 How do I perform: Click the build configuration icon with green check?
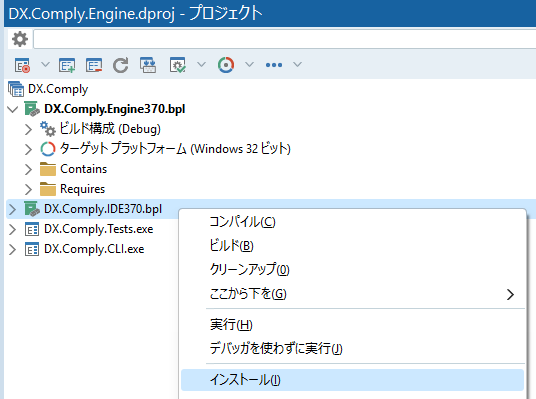(178, 65)
